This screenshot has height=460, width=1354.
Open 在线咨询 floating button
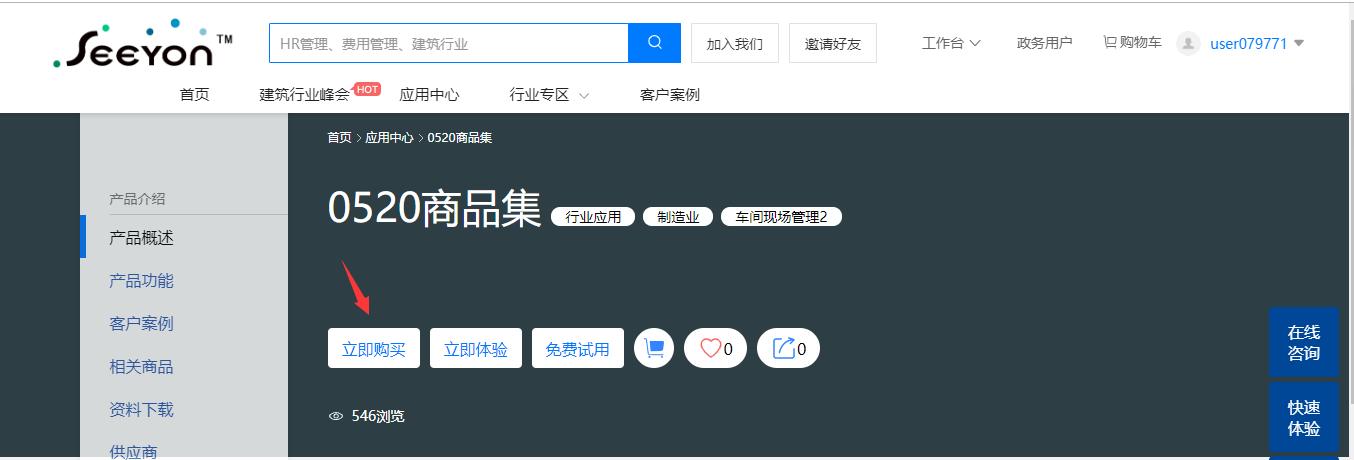(1304, 343)
